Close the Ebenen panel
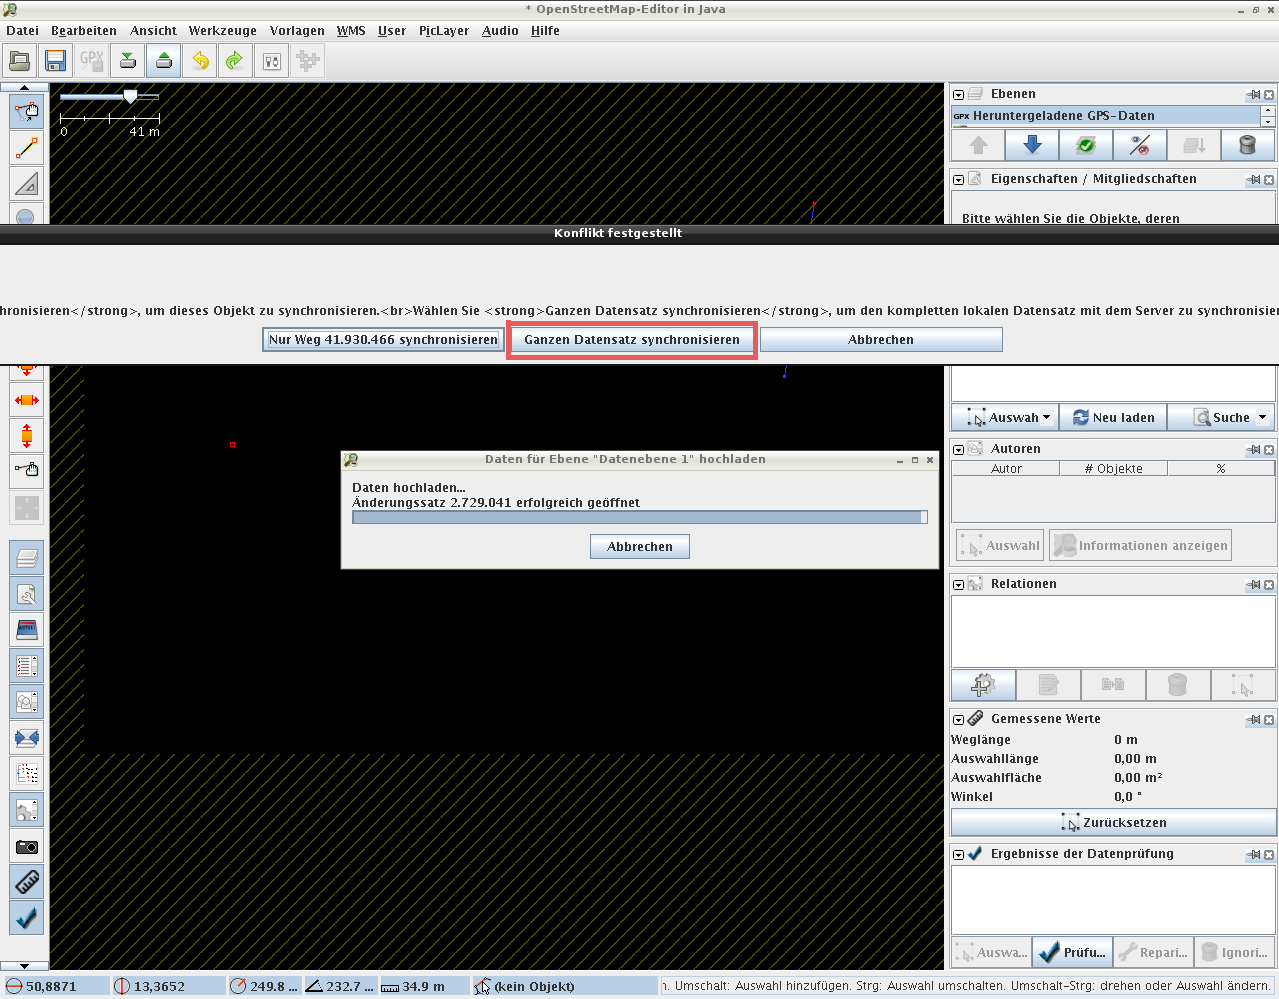The image size is (1279, 999). pos(1269,95)
